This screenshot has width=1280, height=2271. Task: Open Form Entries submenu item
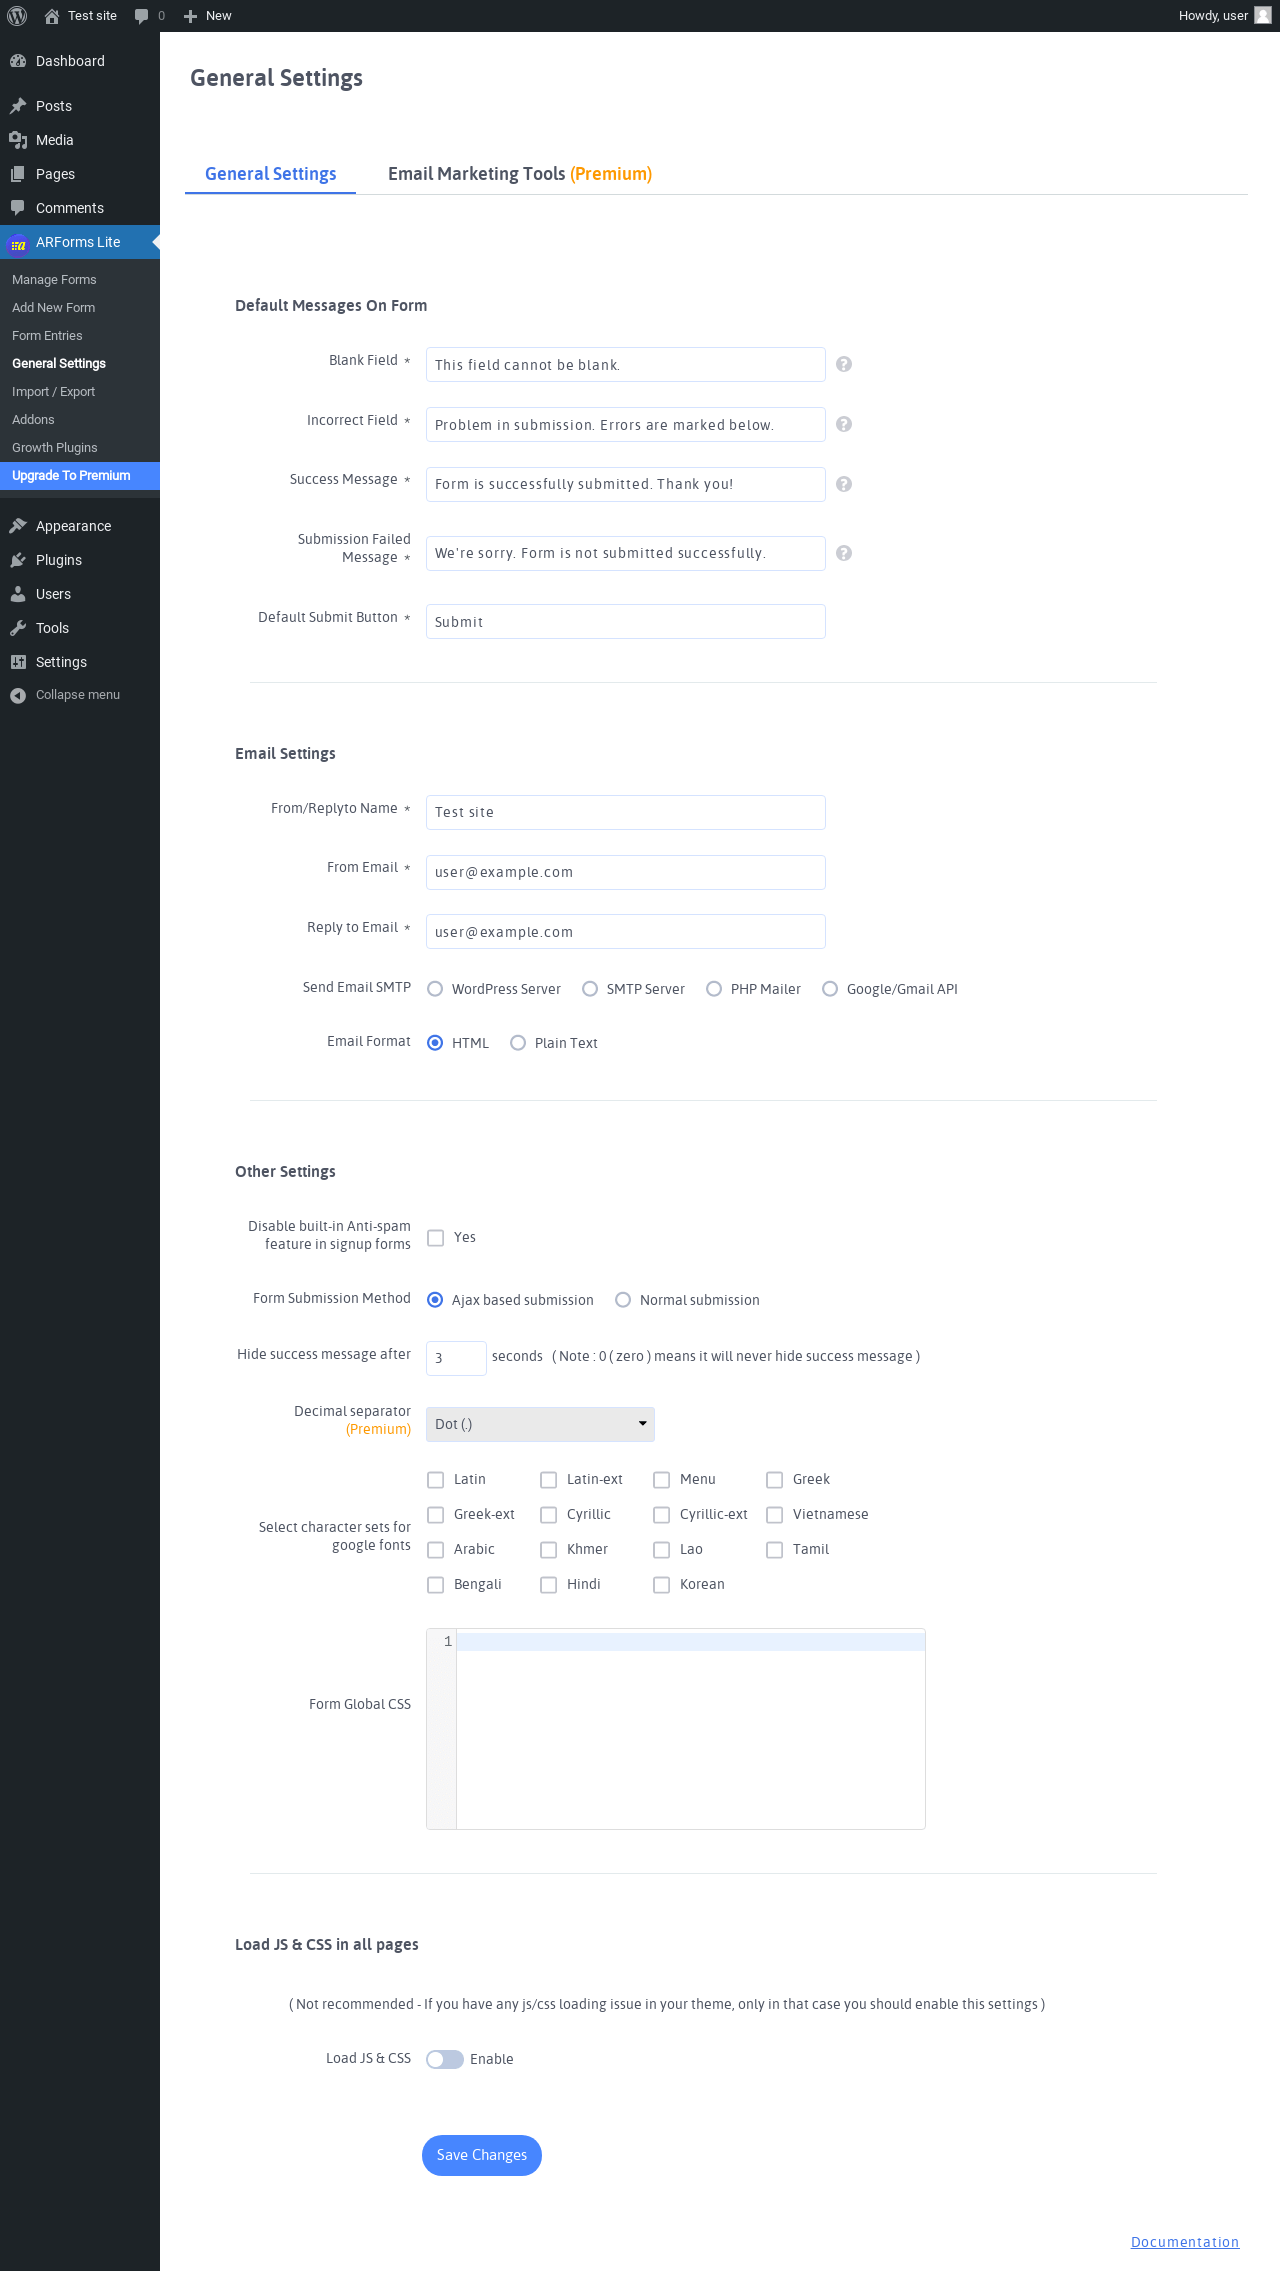pyautogui.click(x=47, y=336)
